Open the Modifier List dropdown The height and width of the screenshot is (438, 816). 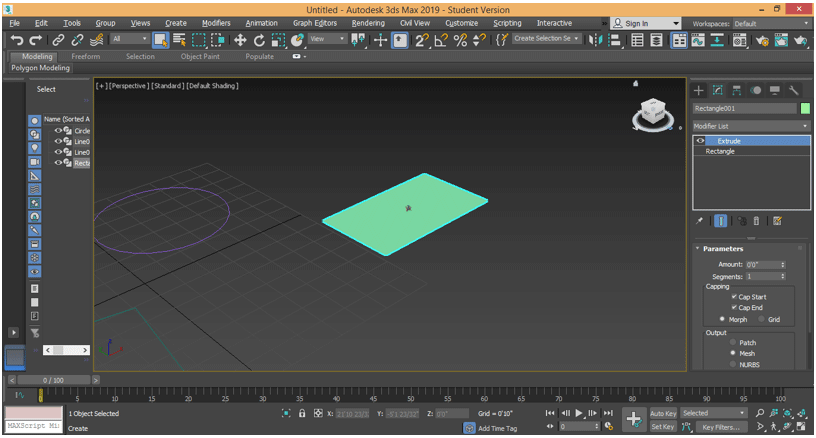click(750, 126)
